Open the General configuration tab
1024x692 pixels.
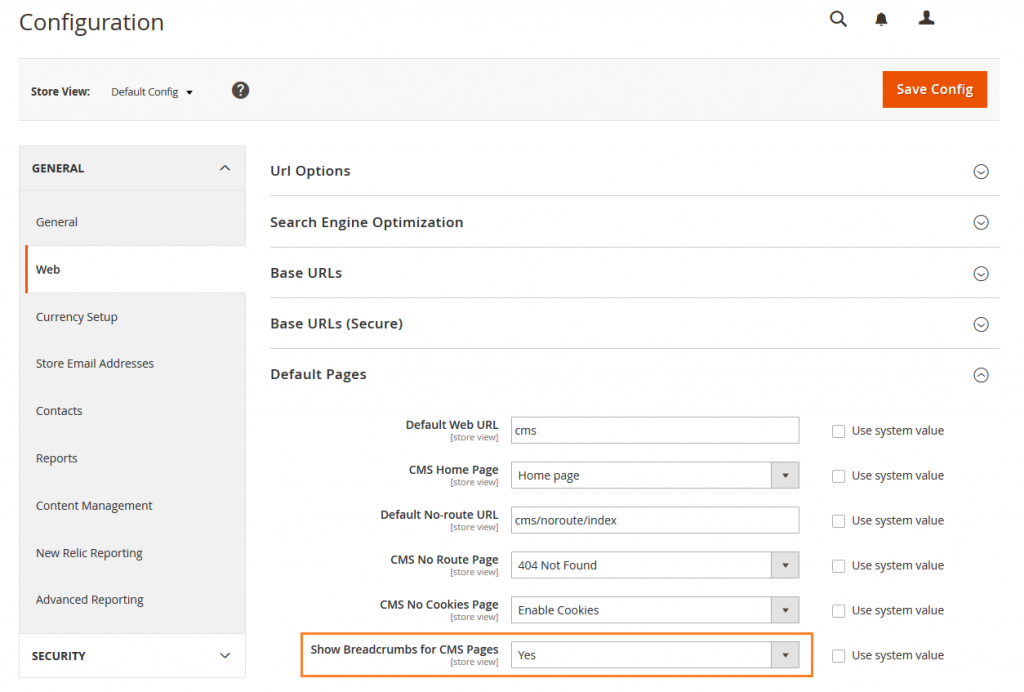pos(57,222)
